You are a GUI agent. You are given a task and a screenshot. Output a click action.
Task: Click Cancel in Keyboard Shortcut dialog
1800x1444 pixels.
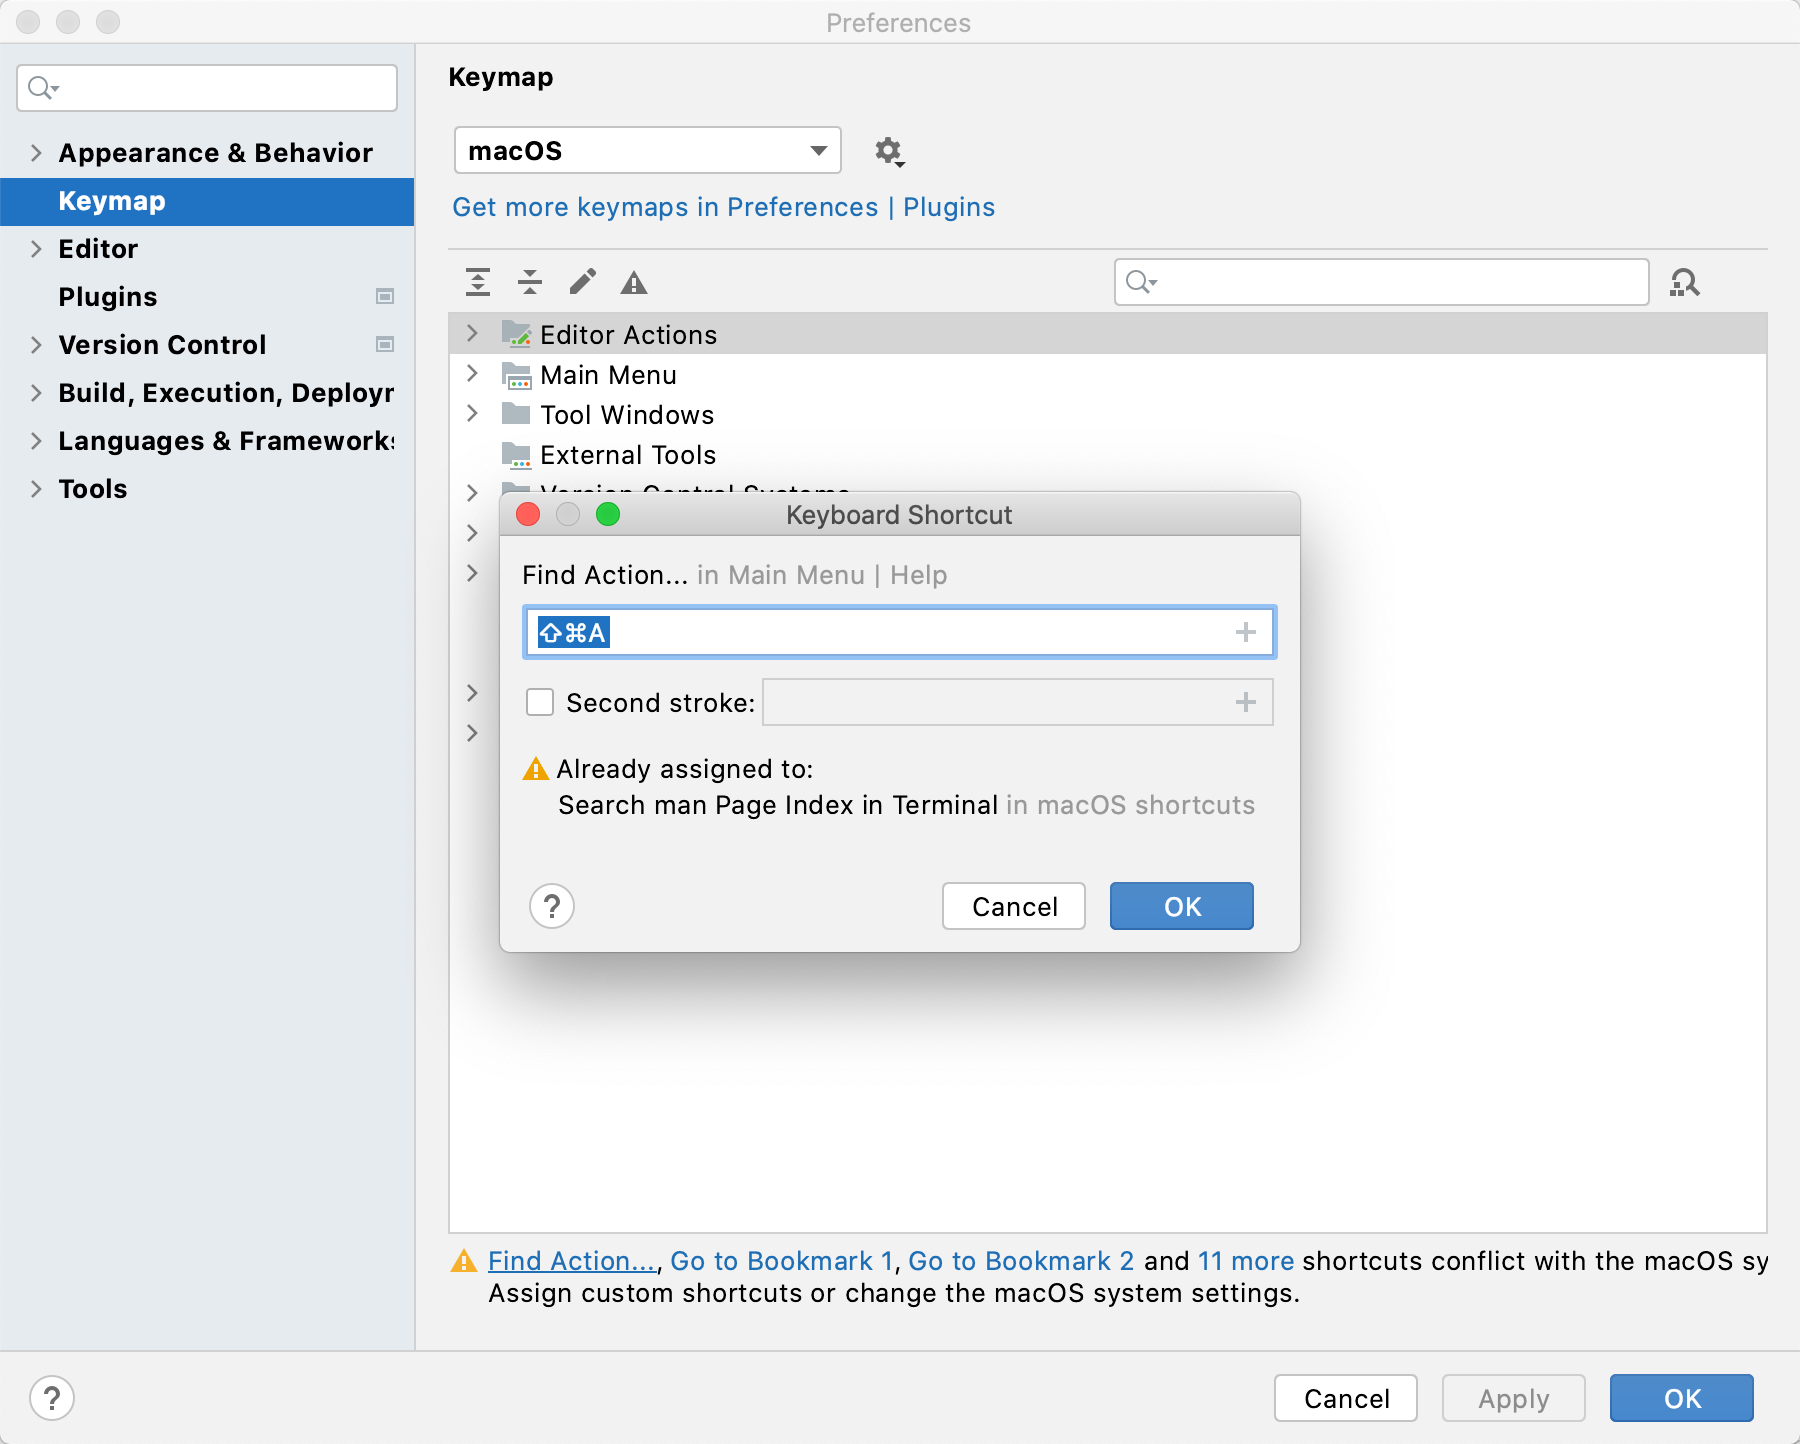point(1014,906)
